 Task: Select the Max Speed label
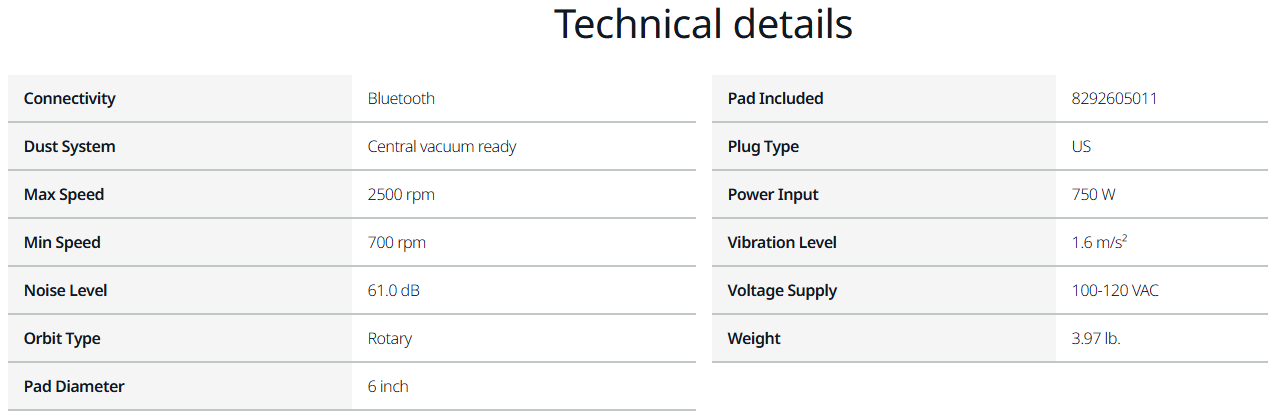pos(64,194)
